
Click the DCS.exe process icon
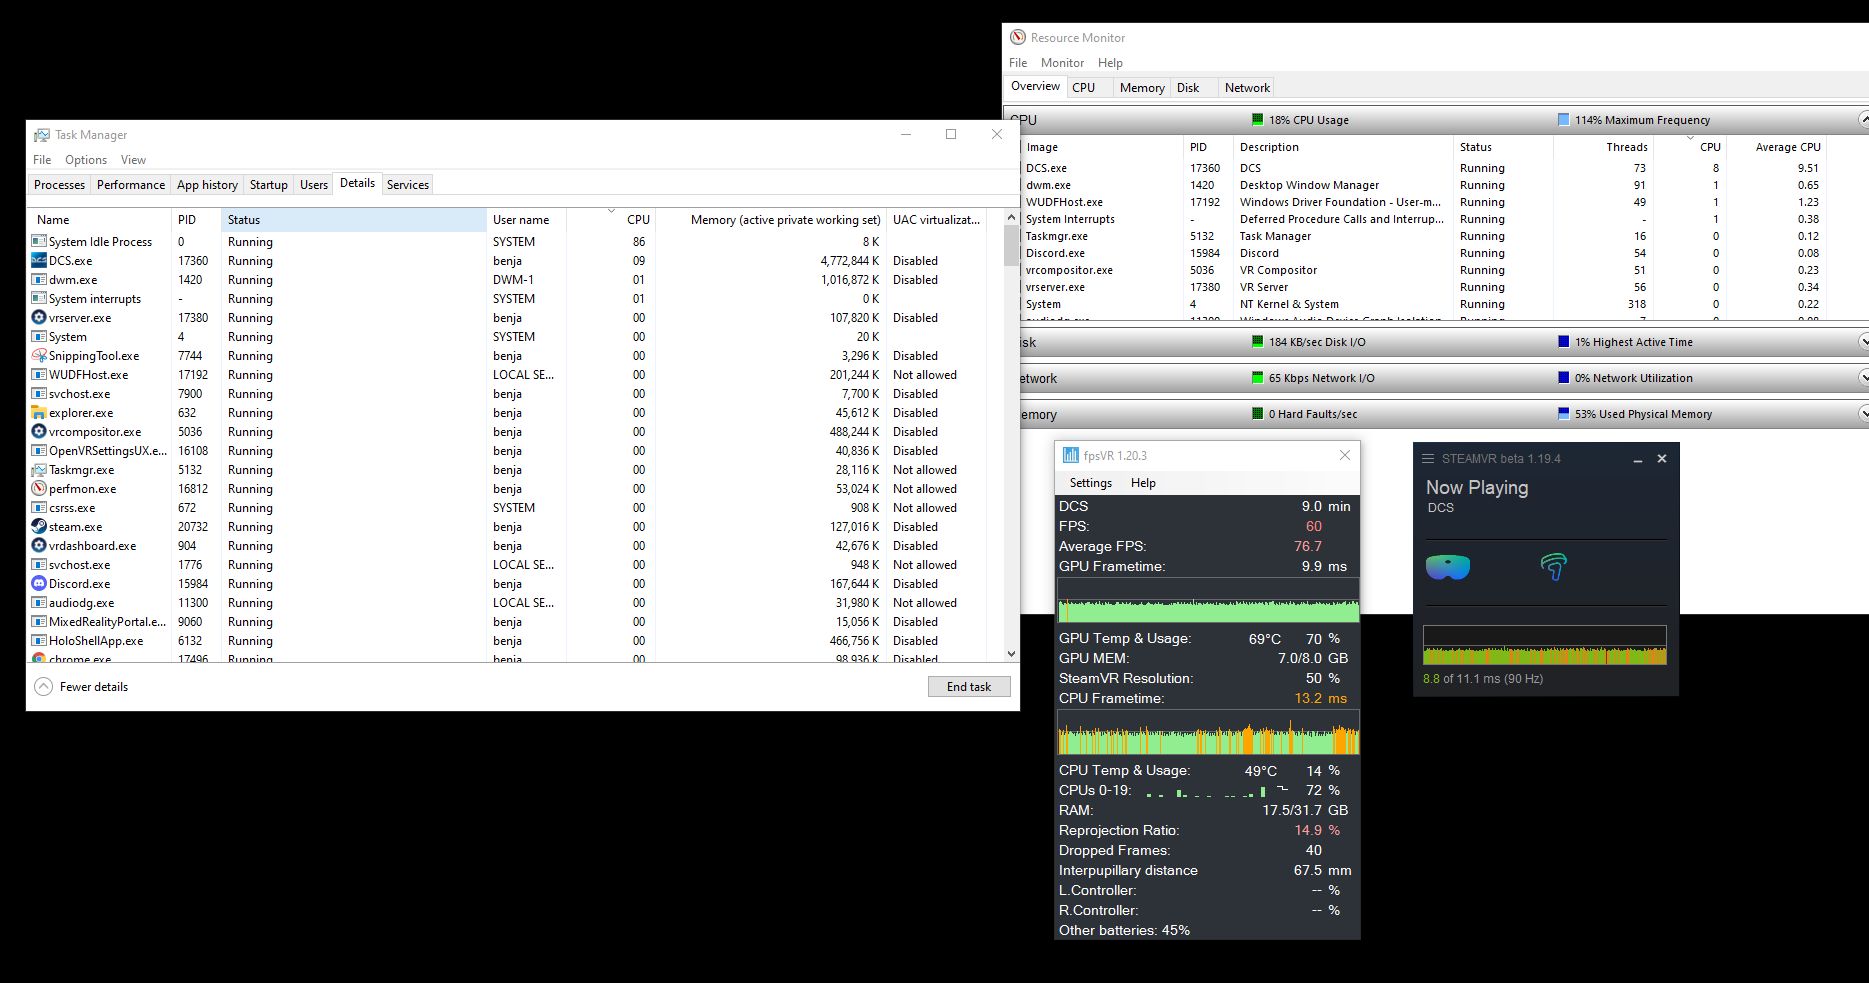pyautogui.click(x=39, y=260)
